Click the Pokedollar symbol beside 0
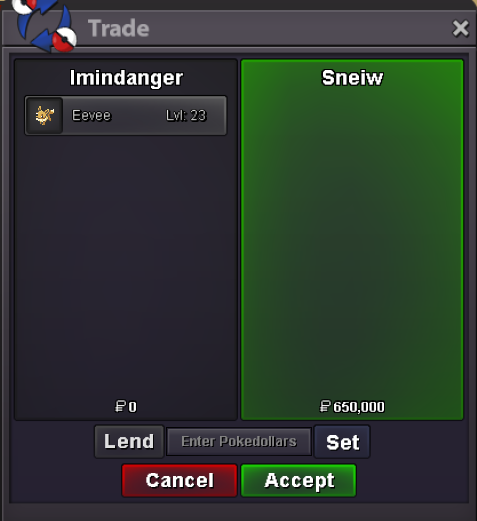 click(120, 407)
